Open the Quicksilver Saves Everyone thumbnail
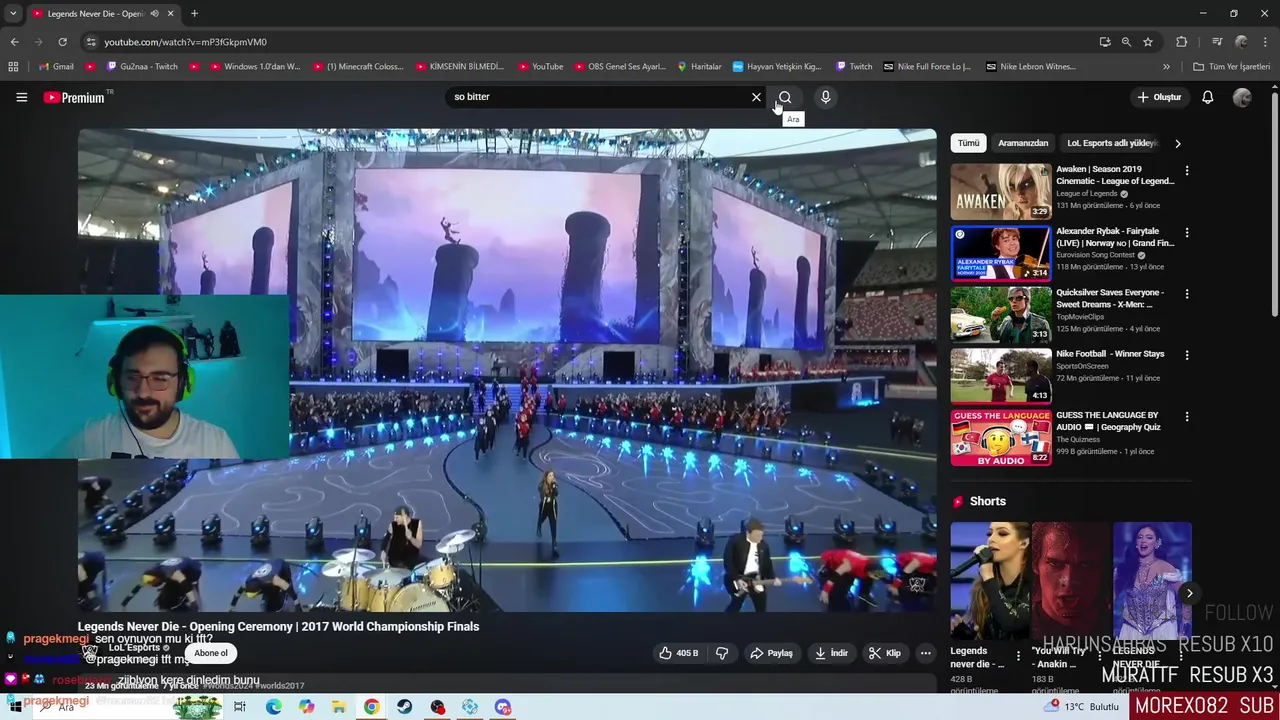This screenshot has width=1280, height=720. click(1001, 315)
